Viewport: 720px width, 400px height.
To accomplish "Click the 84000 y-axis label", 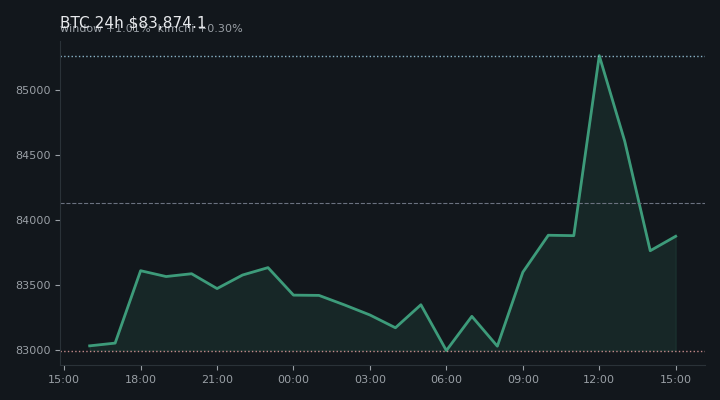I will click(33, 220).
